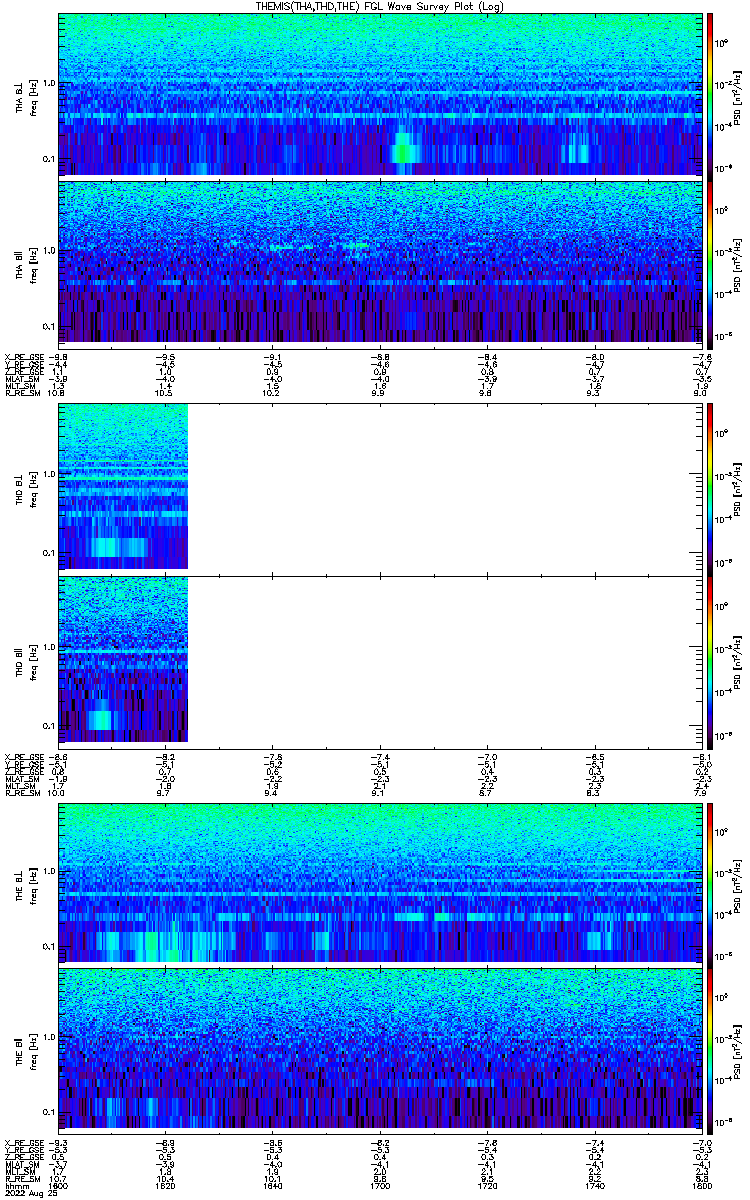This screenshot has width=750, height=1200.
Task: Select the THE B-parallel spectrogram panel
Action: (x=379, y=1047)
